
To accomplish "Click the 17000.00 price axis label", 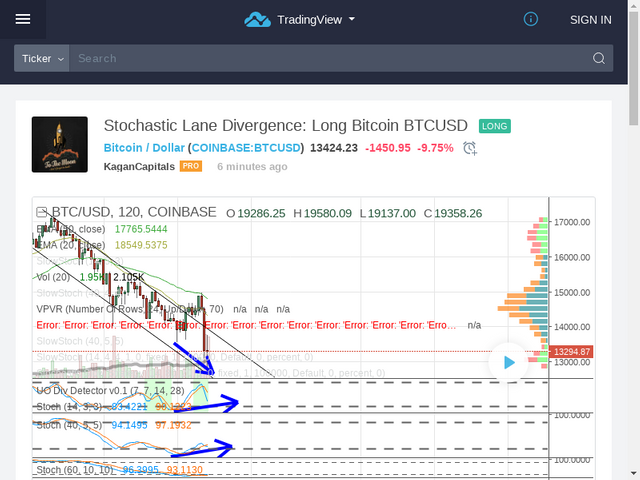I will 572,222.
